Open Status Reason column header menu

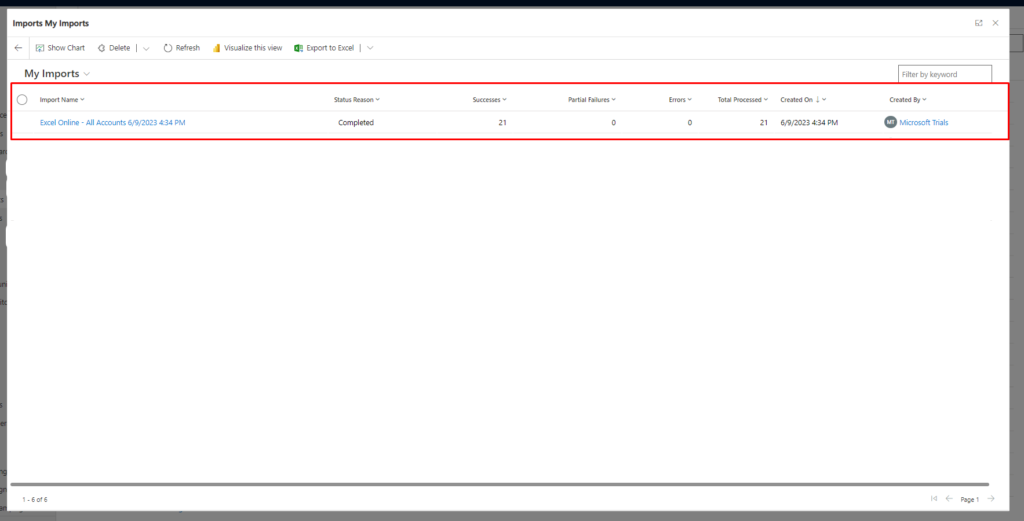coord(356,100)
